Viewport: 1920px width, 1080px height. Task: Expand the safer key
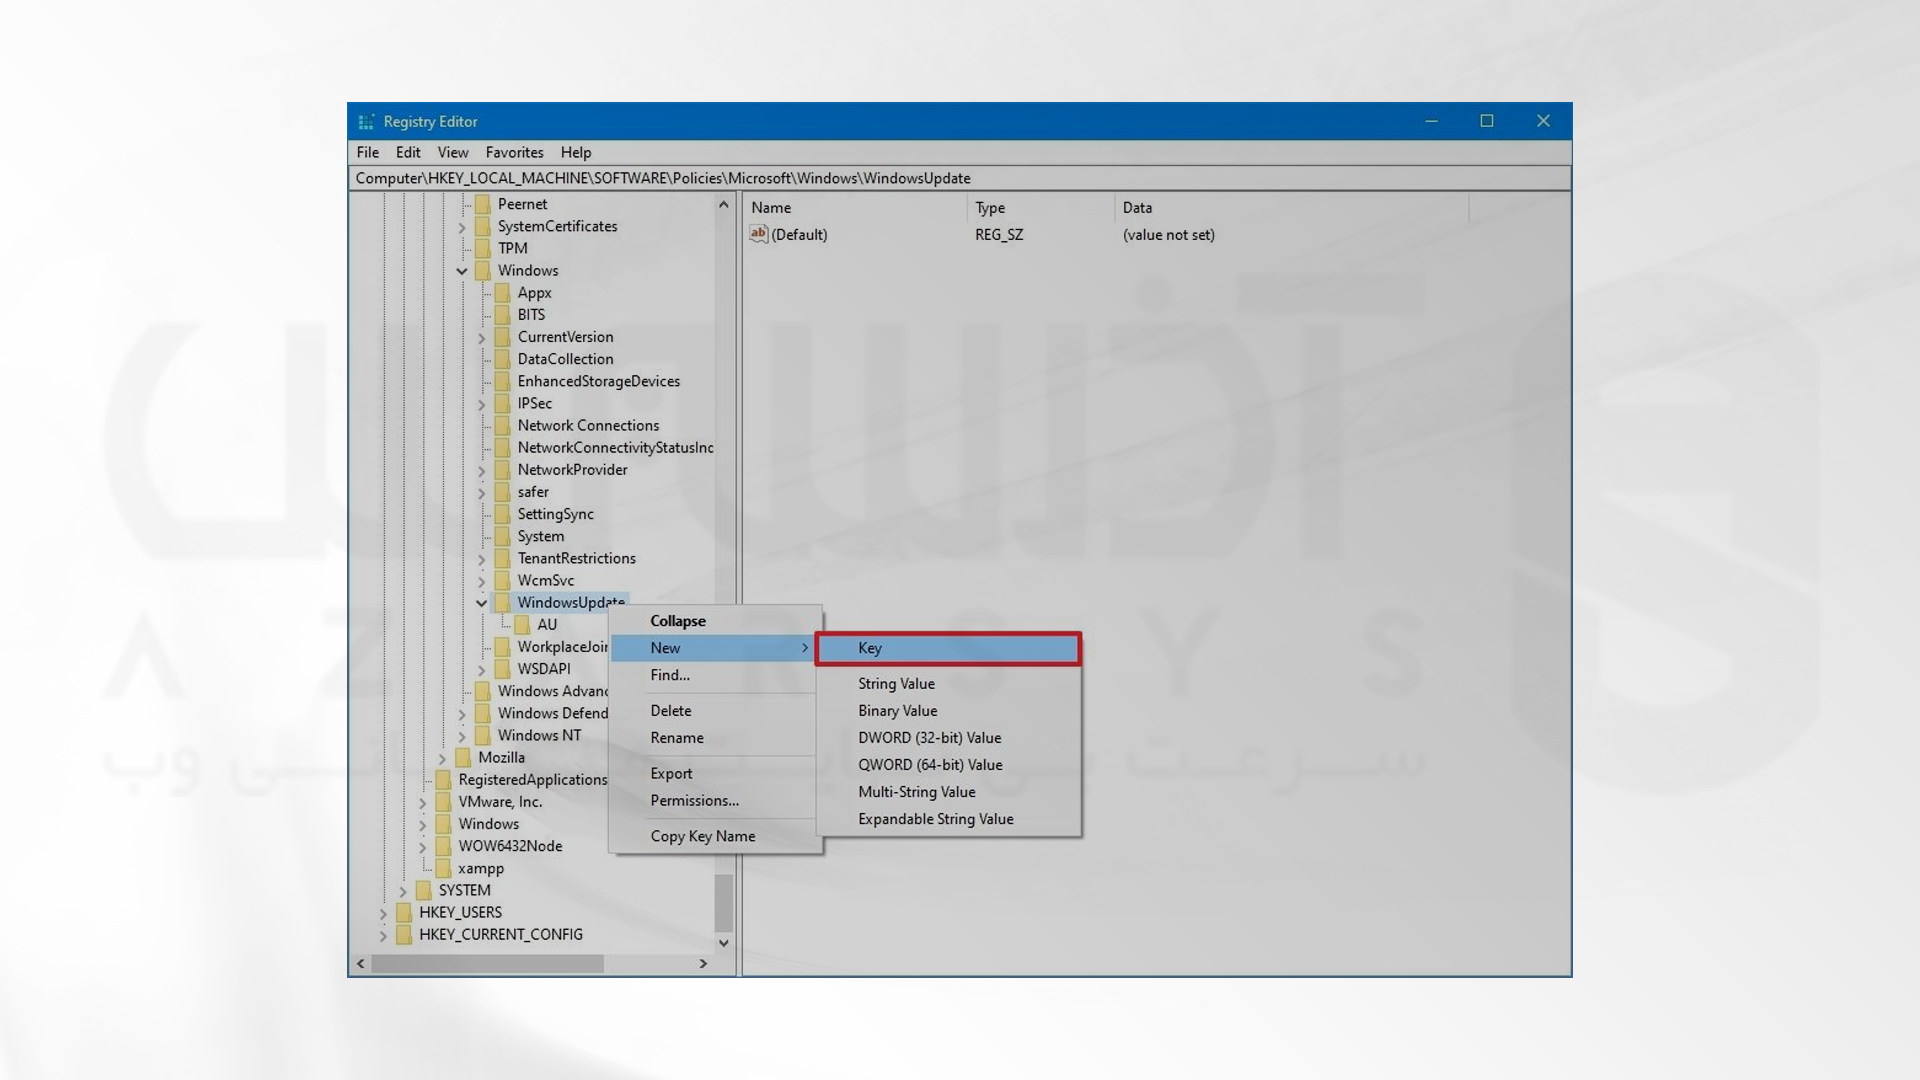click(x=481, y=493)
